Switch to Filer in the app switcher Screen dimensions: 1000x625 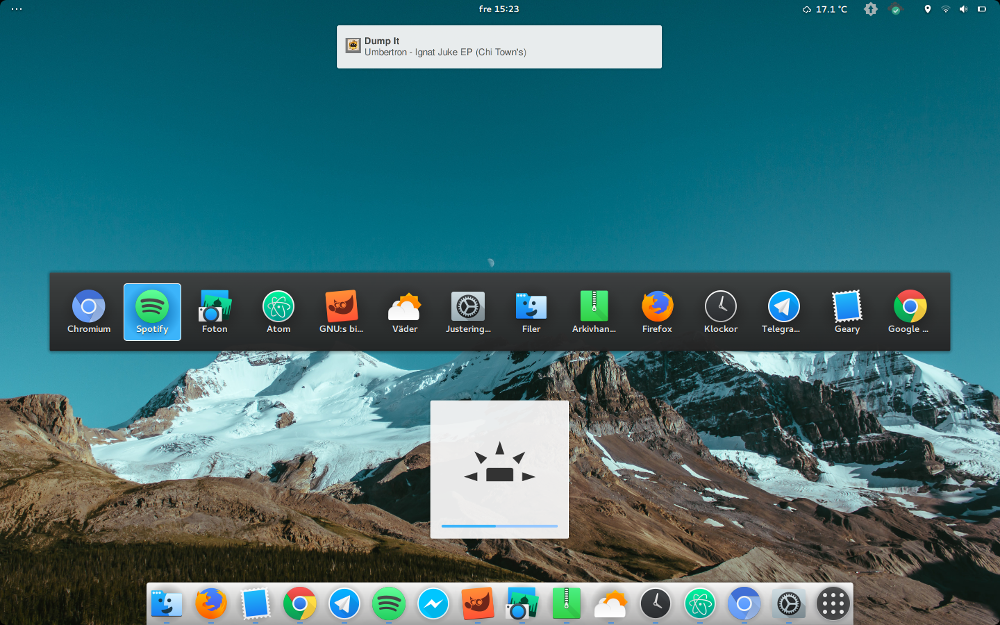pos(531,312)
